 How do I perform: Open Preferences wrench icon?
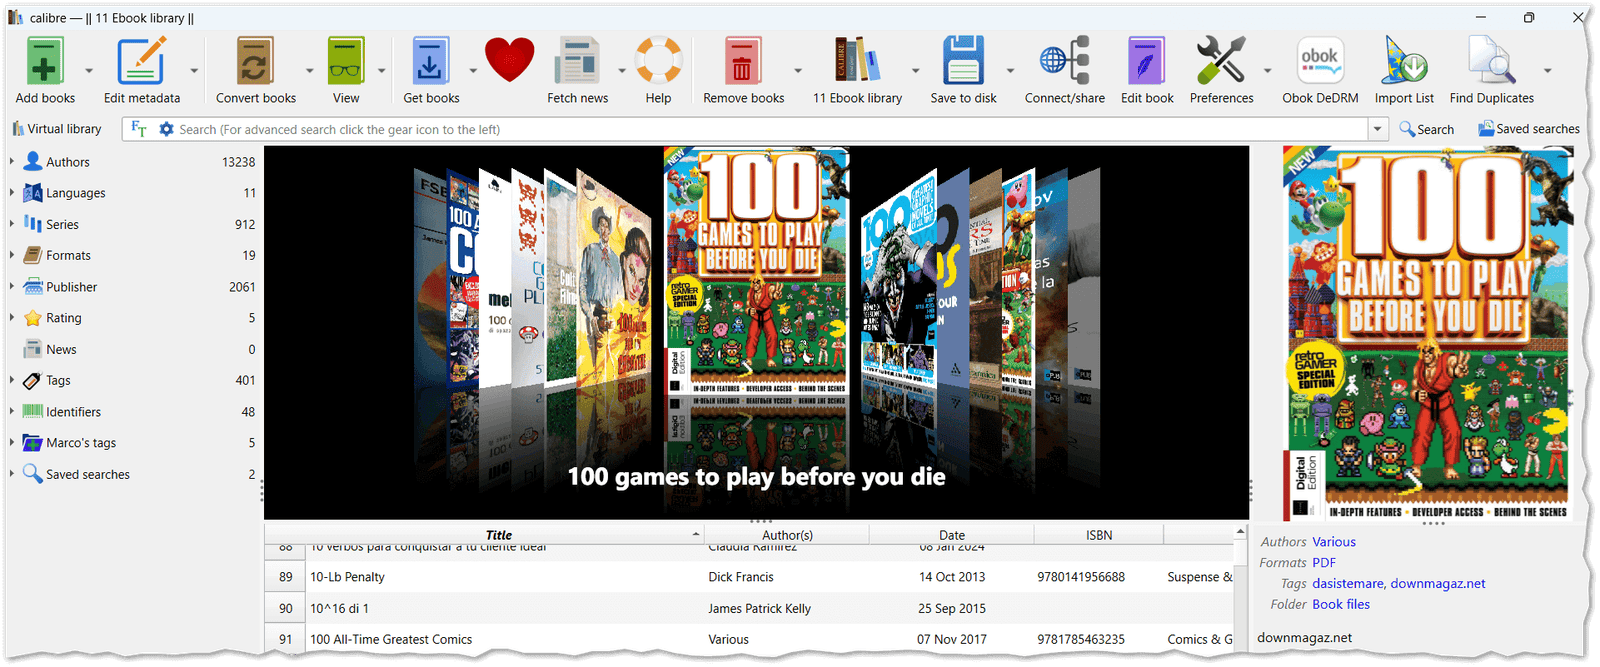pyautogui.click(x=1221, y=62)
